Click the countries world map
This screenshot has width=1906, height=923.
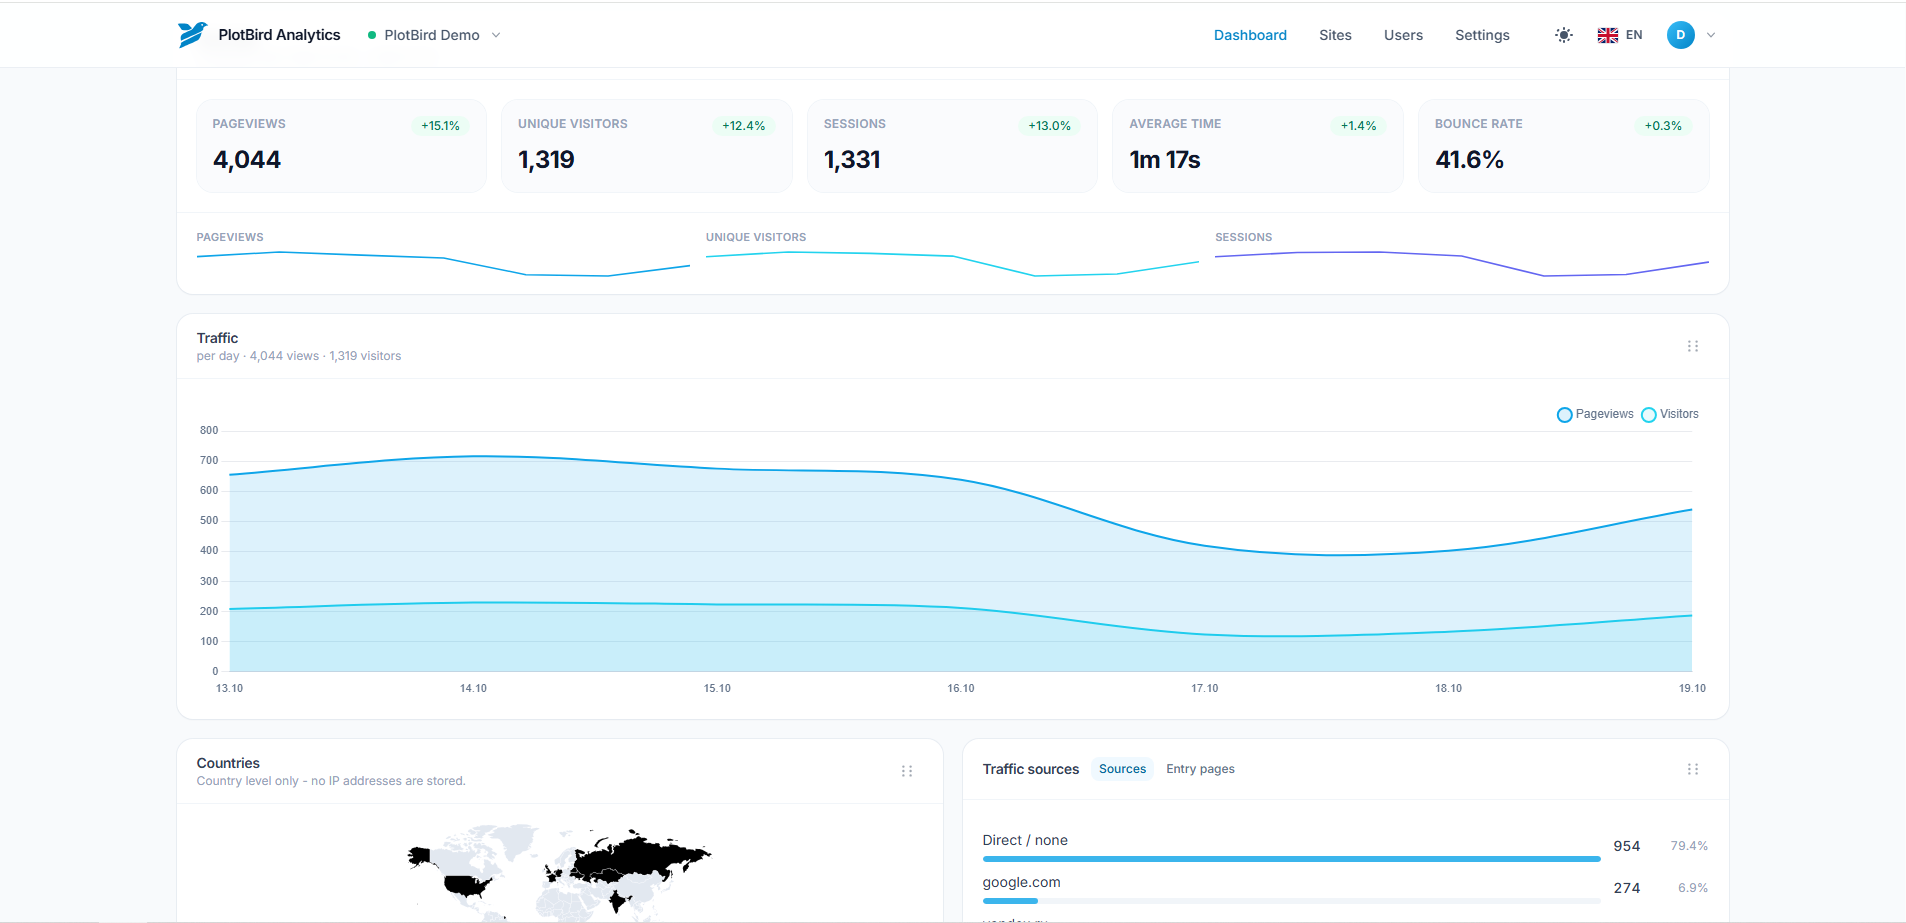pos(559,872)
